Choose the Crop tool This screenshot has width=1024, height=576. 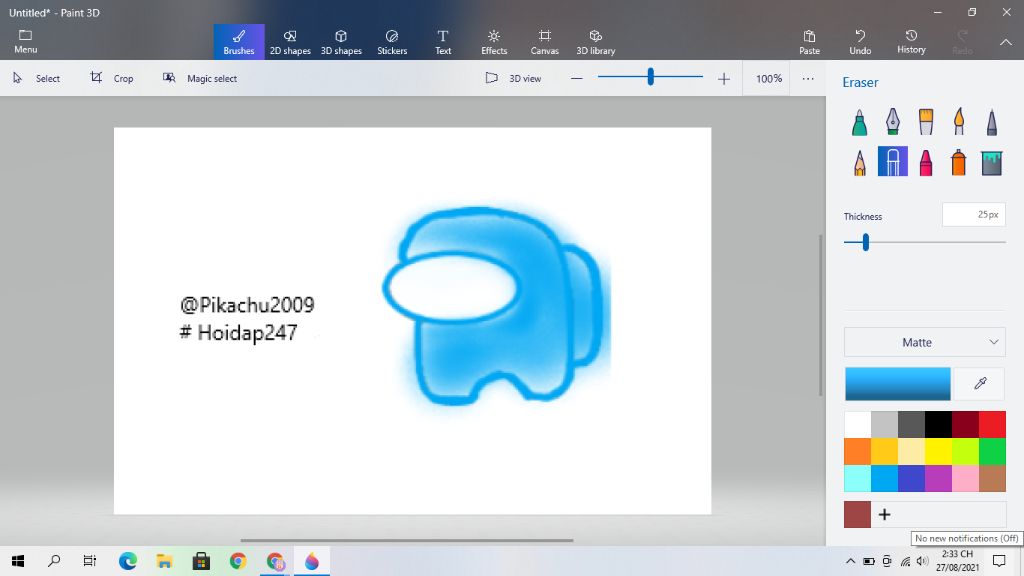tap(112, 78)
